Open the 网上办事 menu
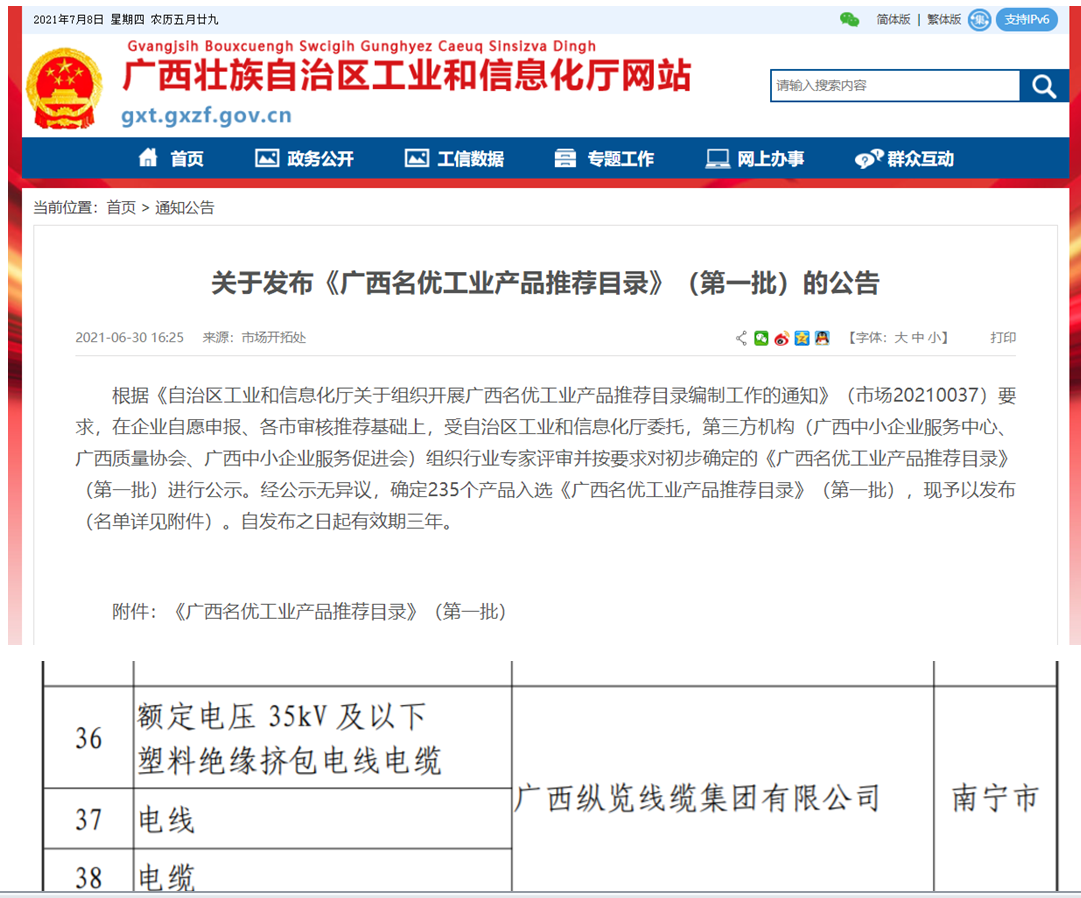 [755, 158]
